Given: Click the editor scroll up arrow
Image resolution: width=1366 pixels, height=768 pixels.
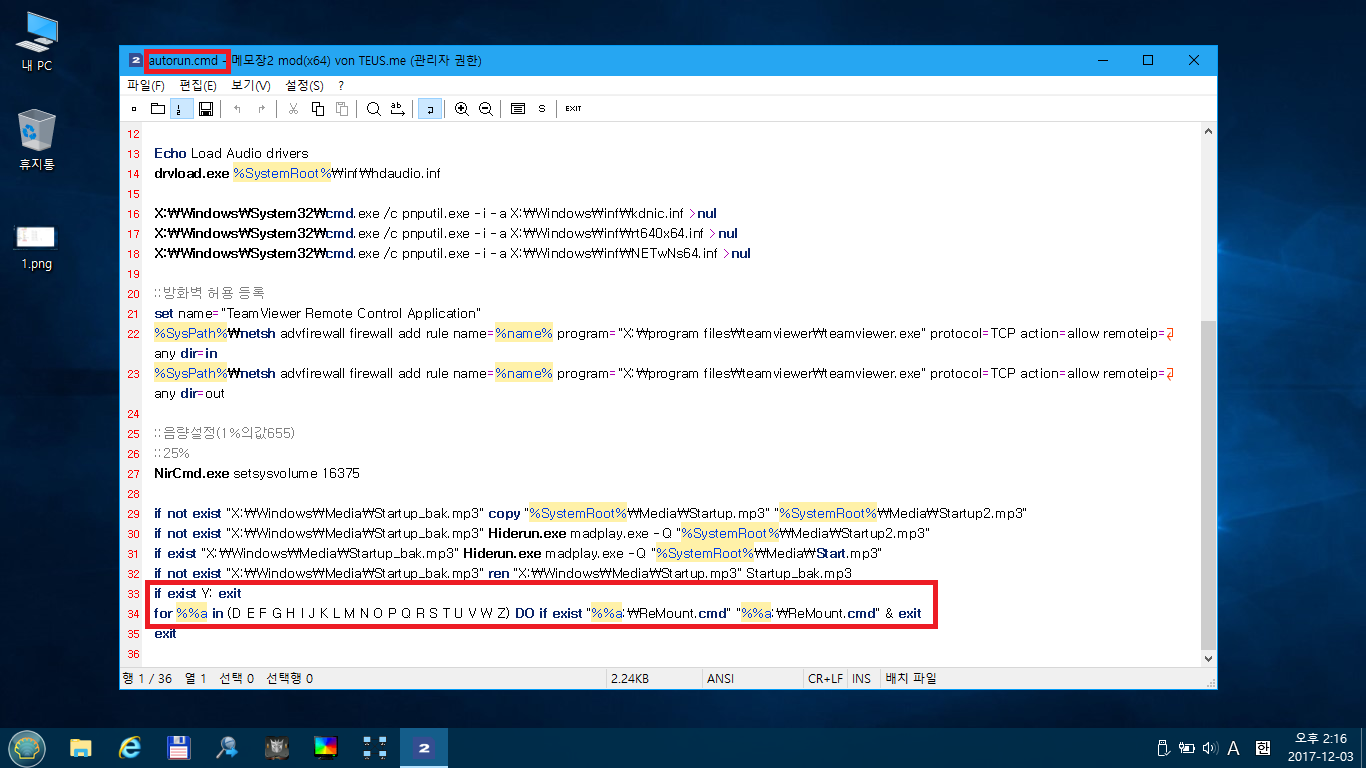Looking at the screenshot, I should pyautogui.click(x=1208, y=133).
